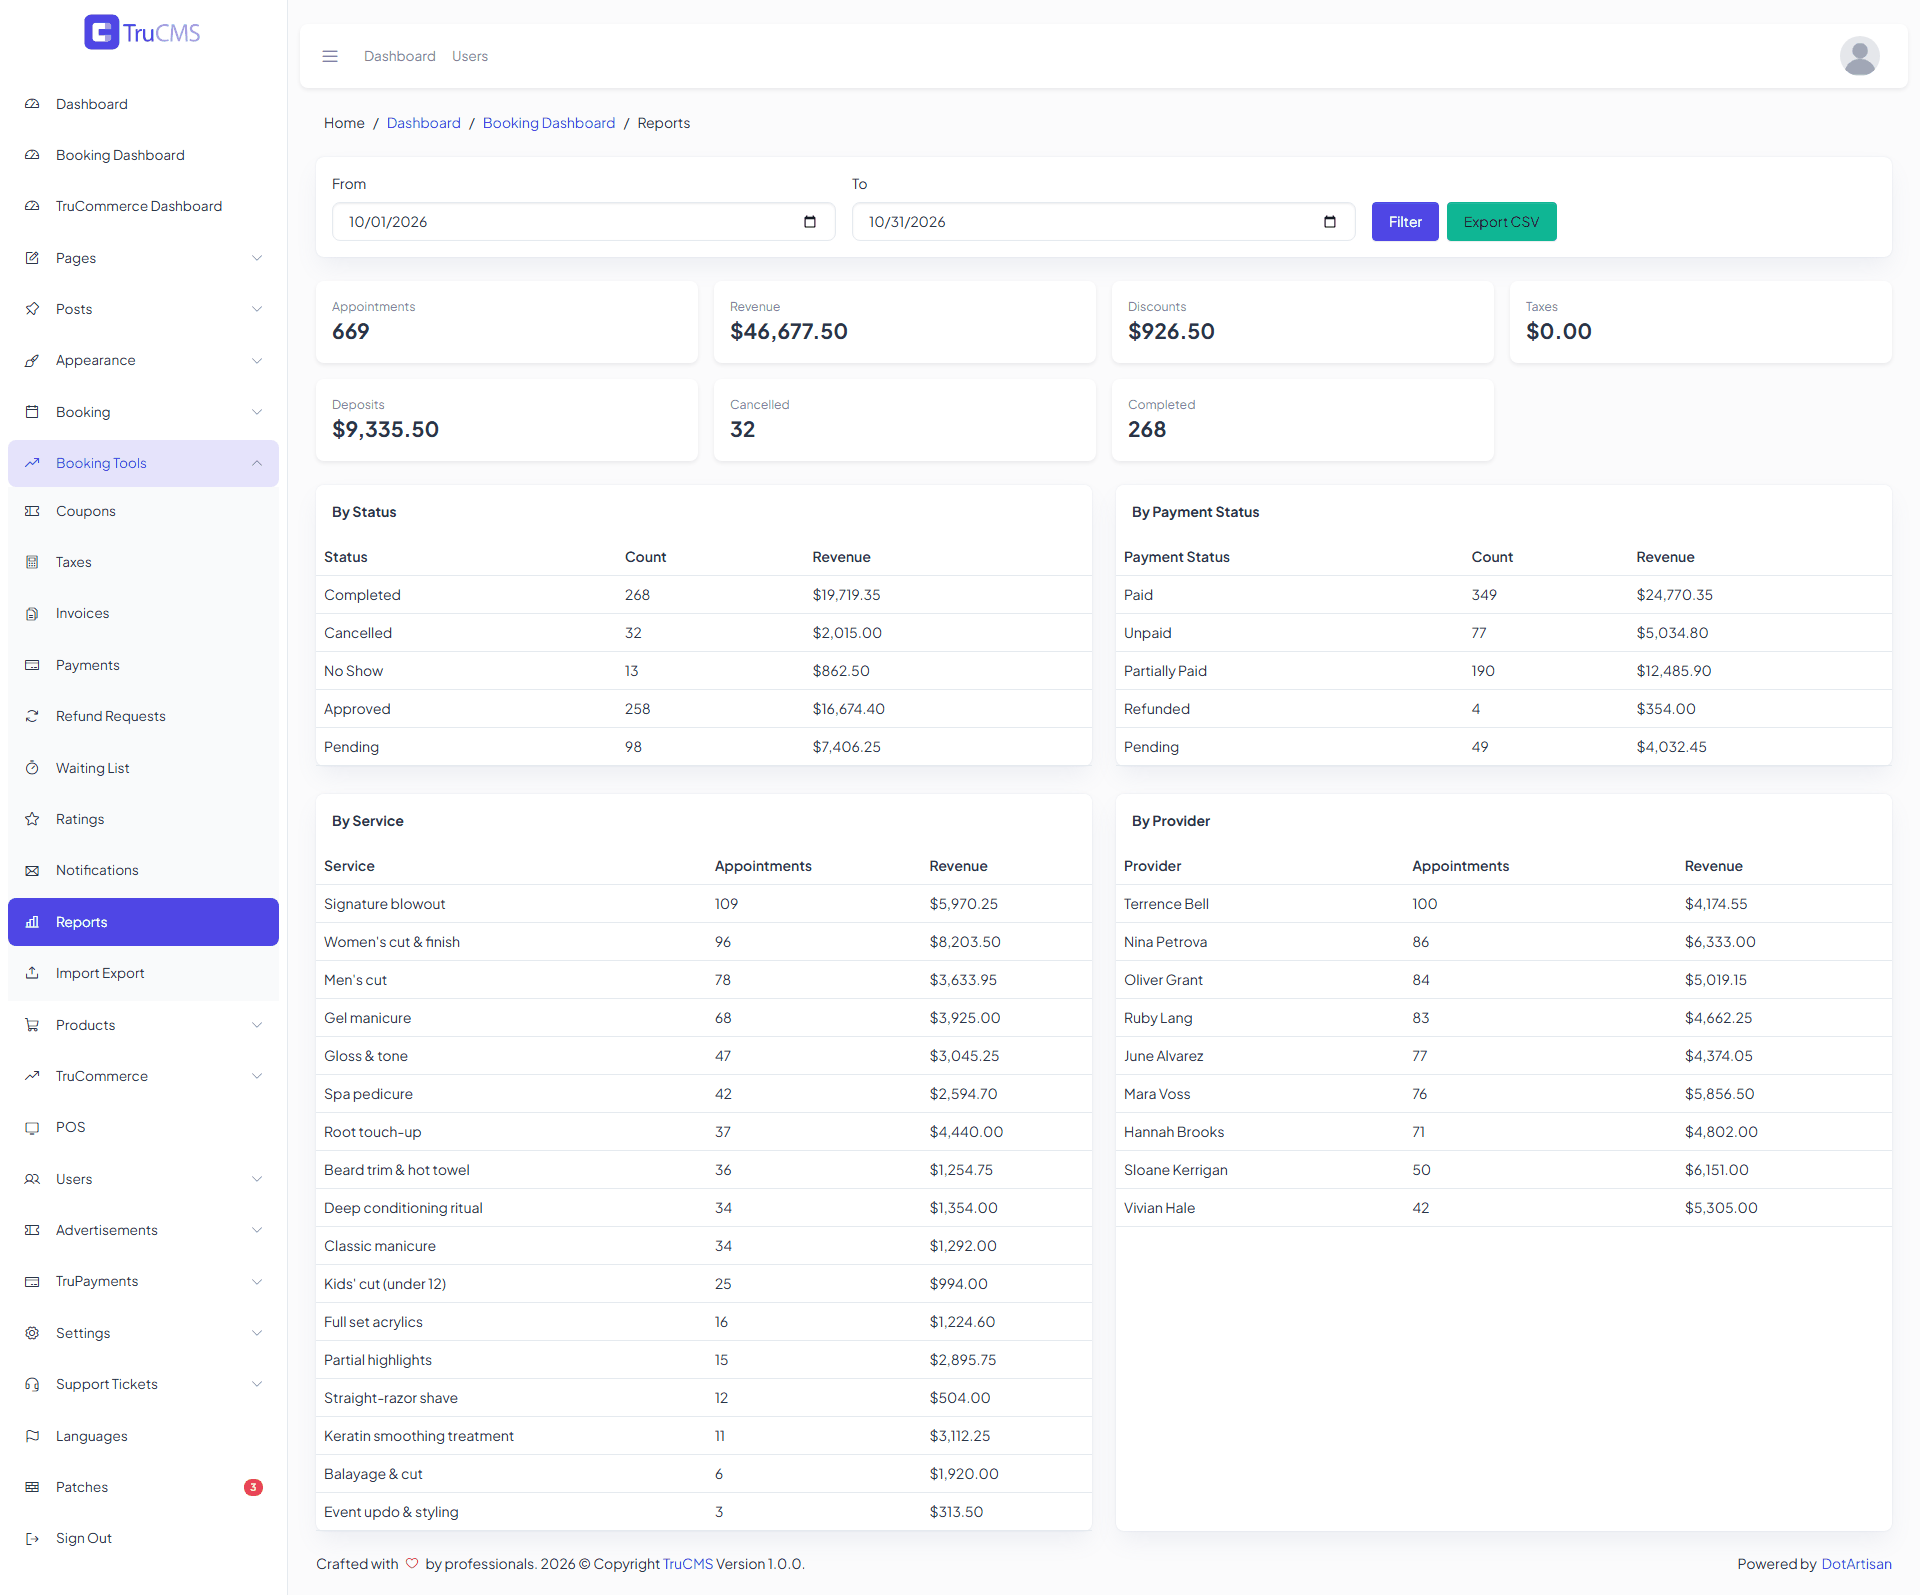This screenshot has width=1920, height=1595.
Task: Follow the Dashboard breadcrumb link
Action: point(424,123)
